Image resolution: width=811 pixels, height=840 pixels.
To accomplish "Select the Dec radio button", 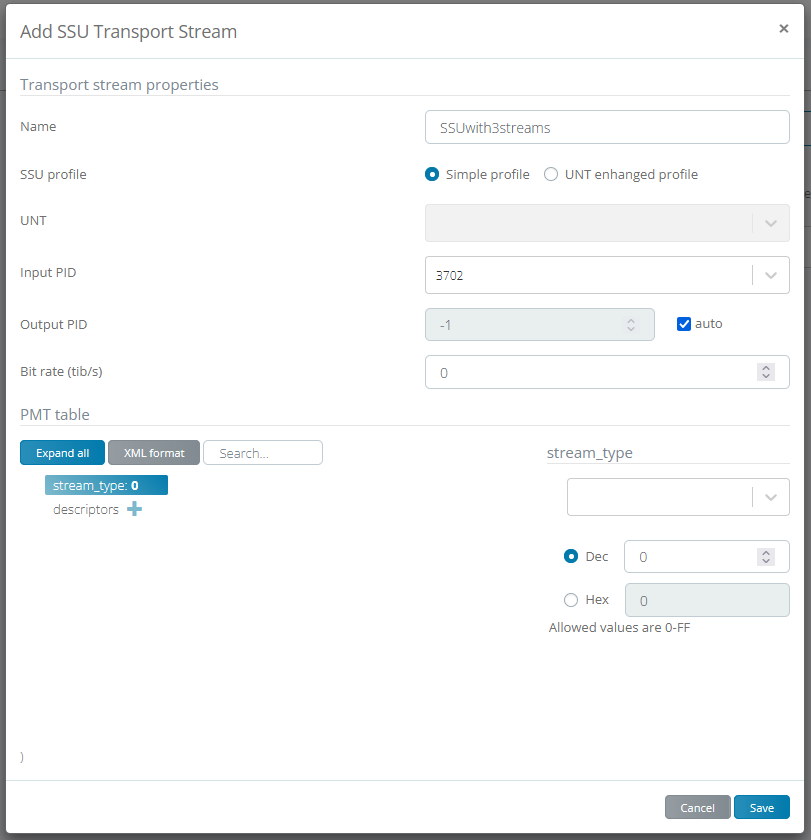I will 571,557.
